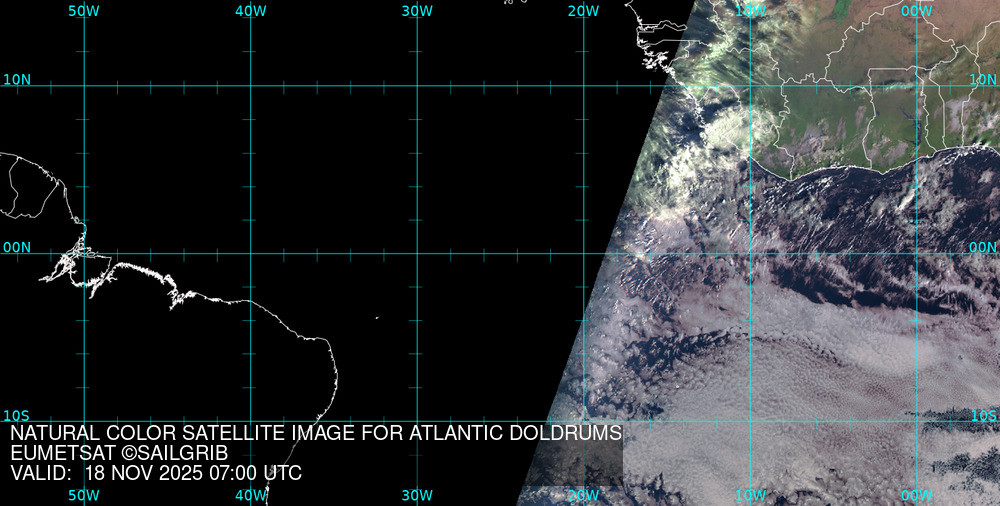Click grid intersection of 40W and 10N
This screenshot has width=1000, height=506.
tap(250, 86)
